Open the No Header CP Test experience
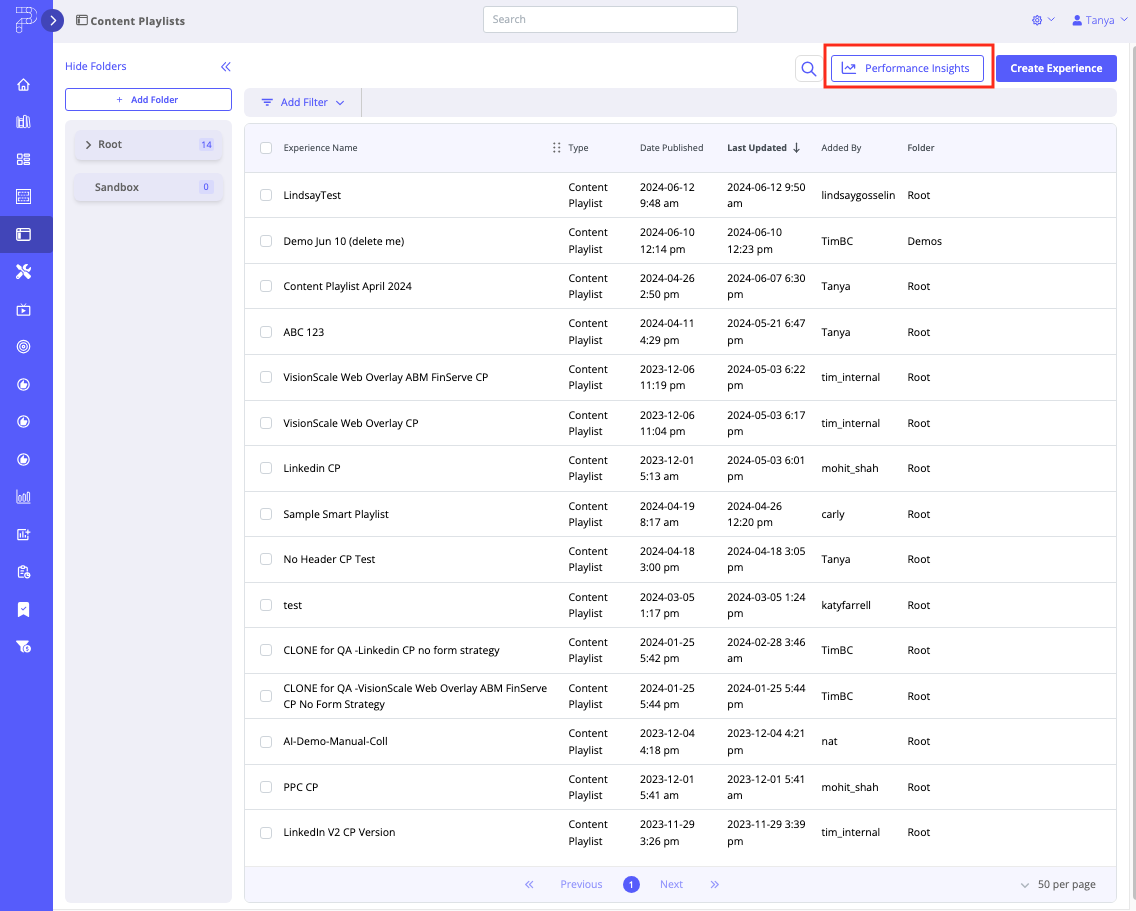The width and height of the screenshot is (1136, 911). pos(329,560)
